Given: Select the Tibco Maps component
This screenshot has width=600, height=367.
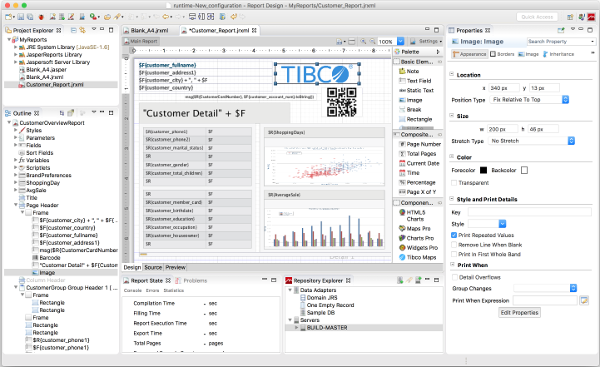Looking at the screenshot, I should click(417, 257).
